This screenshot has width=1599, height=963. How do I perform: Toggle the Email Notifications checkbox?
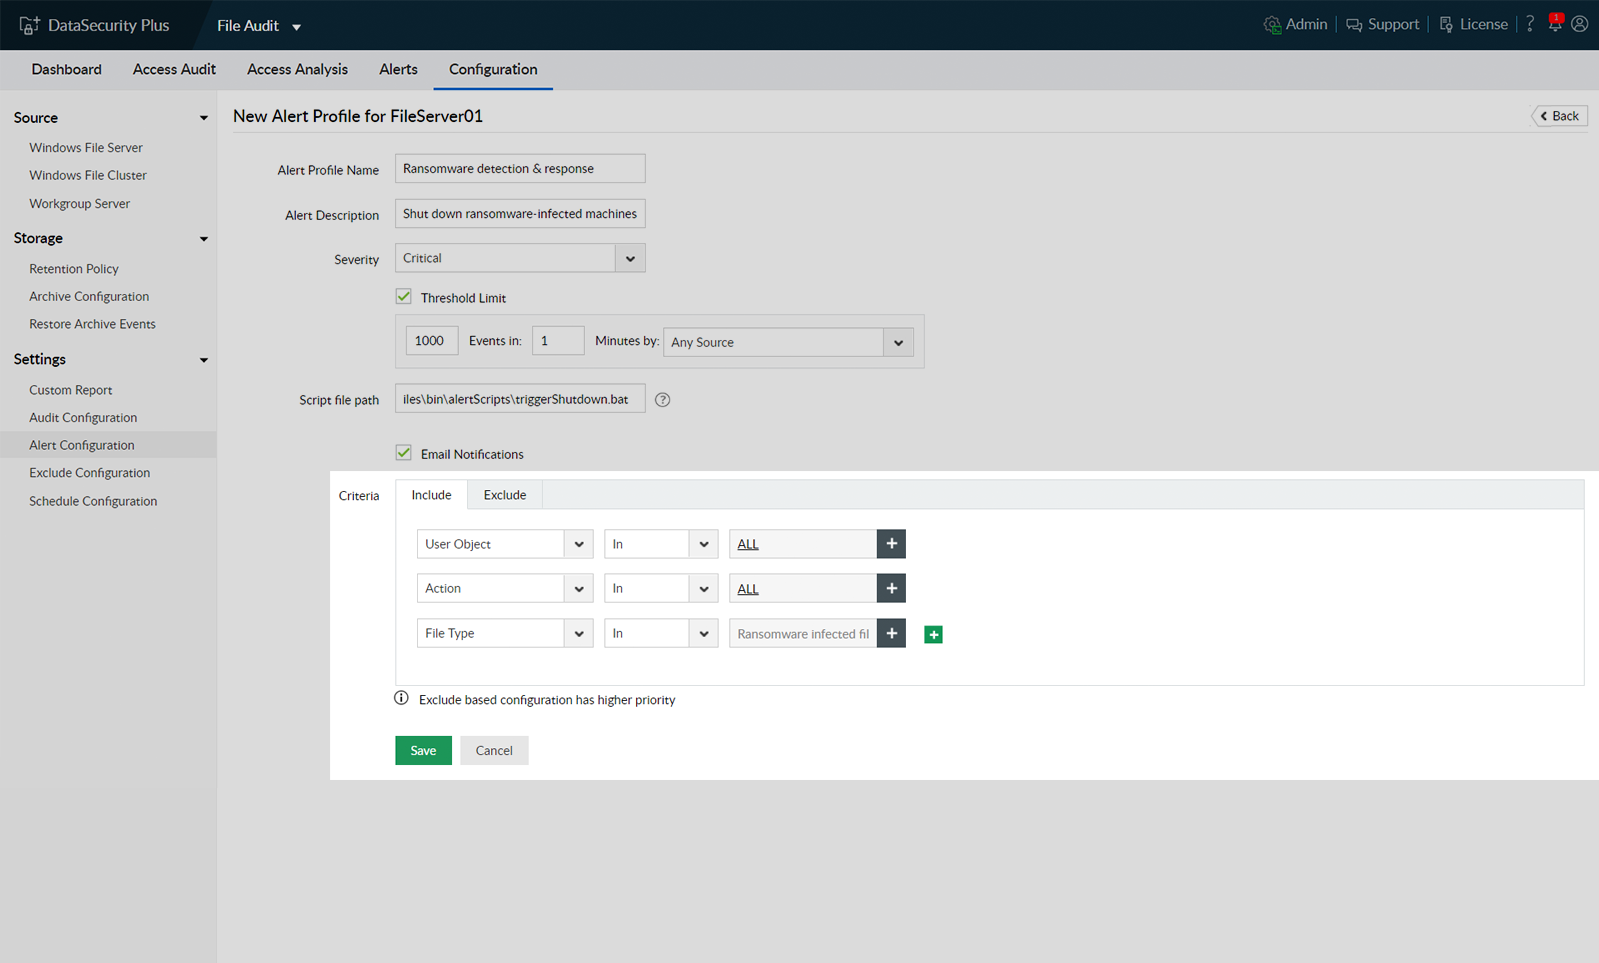tap(404, 453)
